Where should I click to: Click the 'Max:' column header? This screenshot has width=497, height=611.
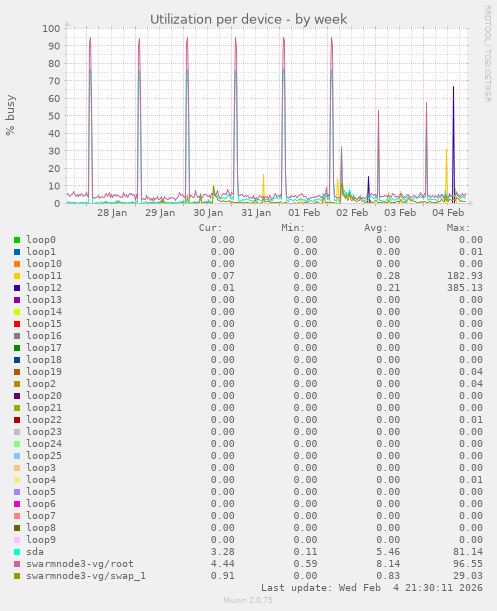tap(458, 228)
